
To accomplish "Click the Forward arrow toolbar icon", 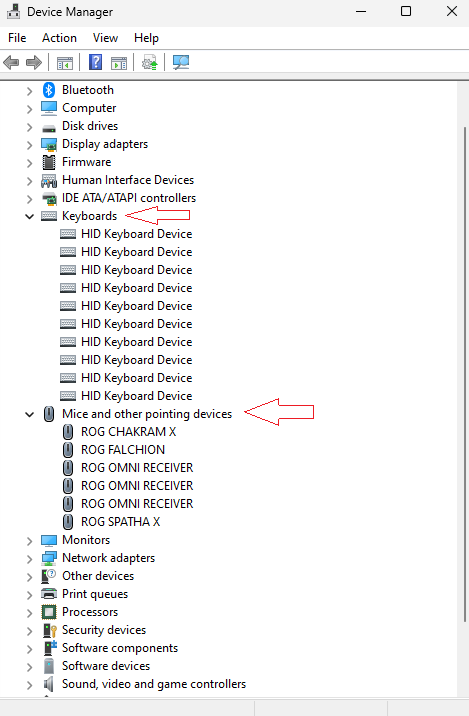I will [x=34, y=62].
